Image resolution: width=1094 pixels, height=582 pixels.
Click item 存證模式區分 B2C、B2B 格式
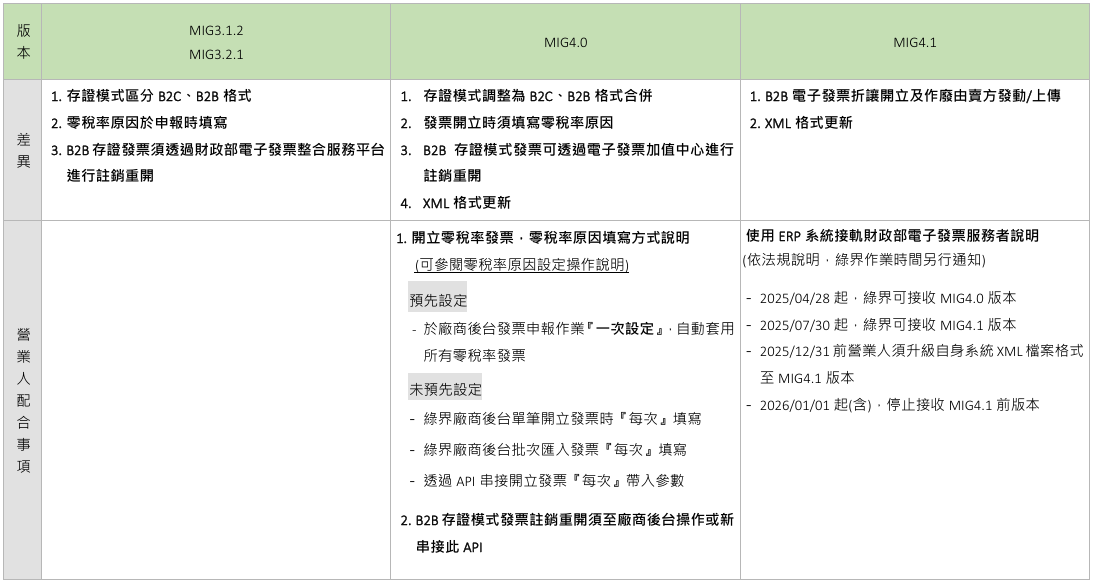[x=150, y=97]
